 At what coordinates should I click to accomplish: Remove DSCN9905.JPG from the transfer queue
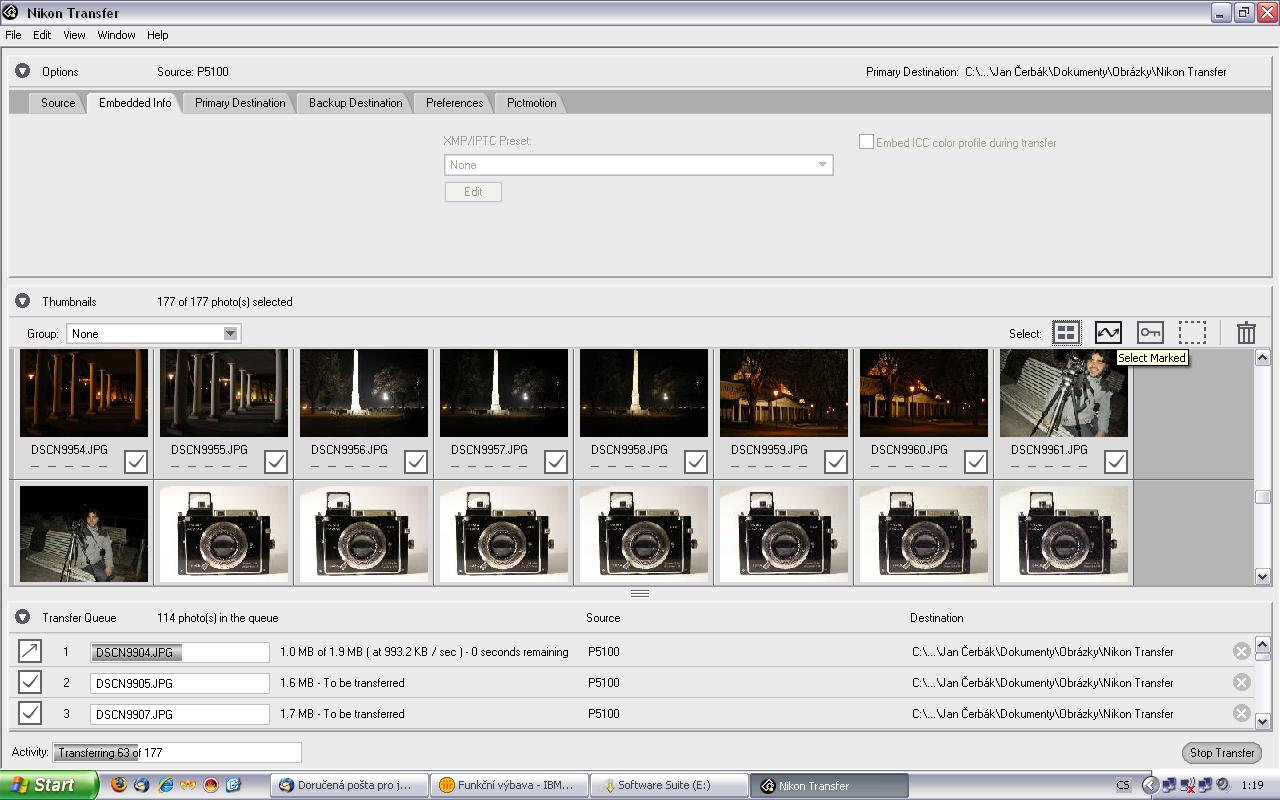click(1241, 682)
